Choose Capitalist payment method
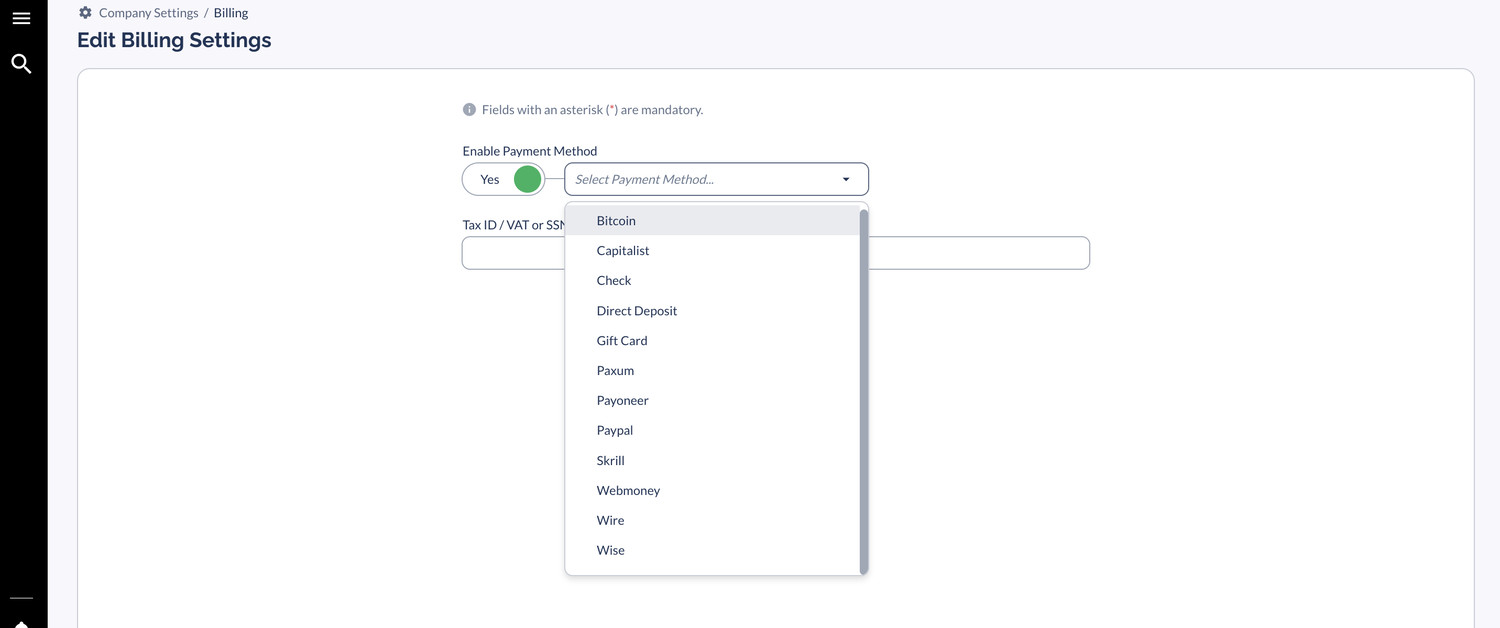This screenshot has width=1500, height=628. click(x=623, y=251)
